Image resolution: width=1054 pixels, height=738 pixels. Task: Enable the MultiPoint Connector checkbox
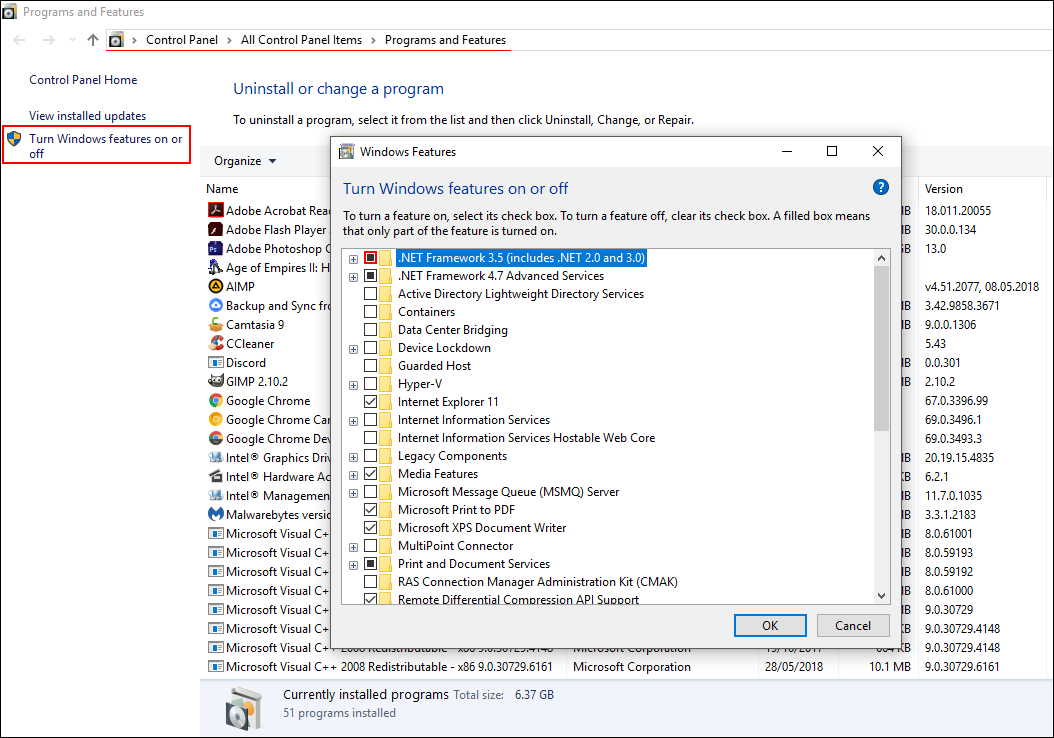(x=370, y=546)
